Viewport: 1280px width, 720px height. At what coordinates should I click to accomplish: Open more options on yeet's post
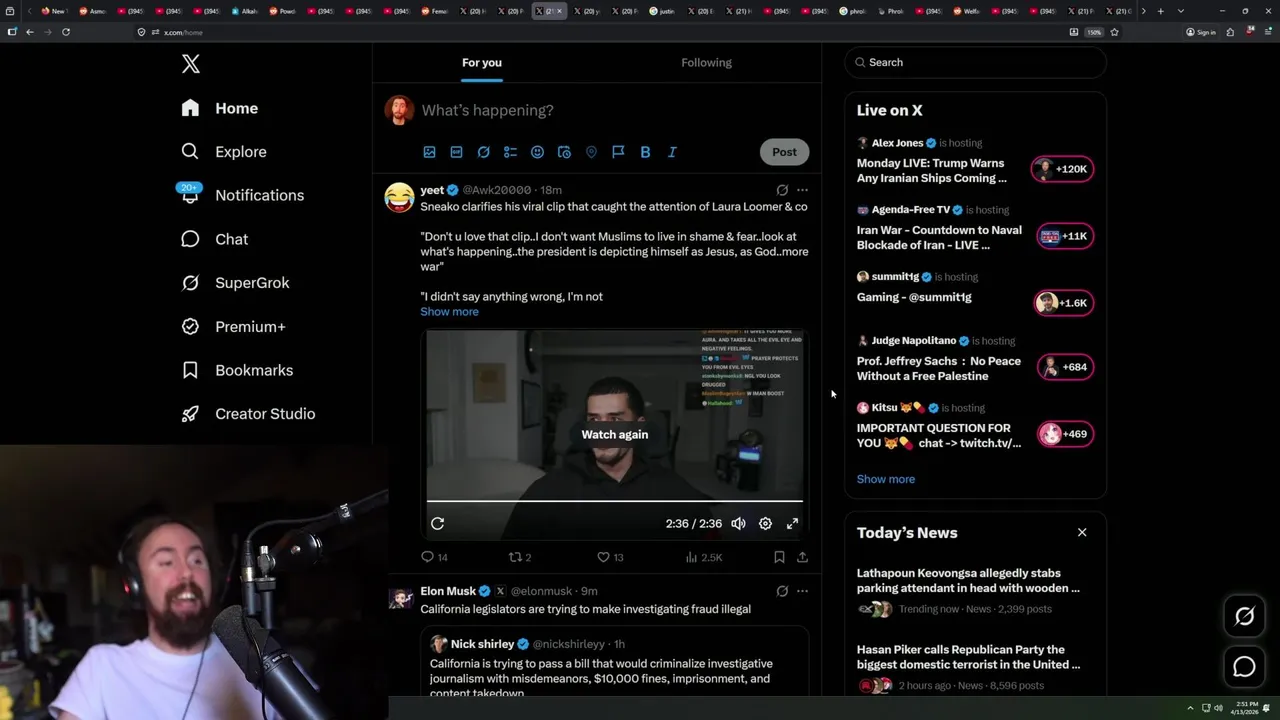coord(802,190)
